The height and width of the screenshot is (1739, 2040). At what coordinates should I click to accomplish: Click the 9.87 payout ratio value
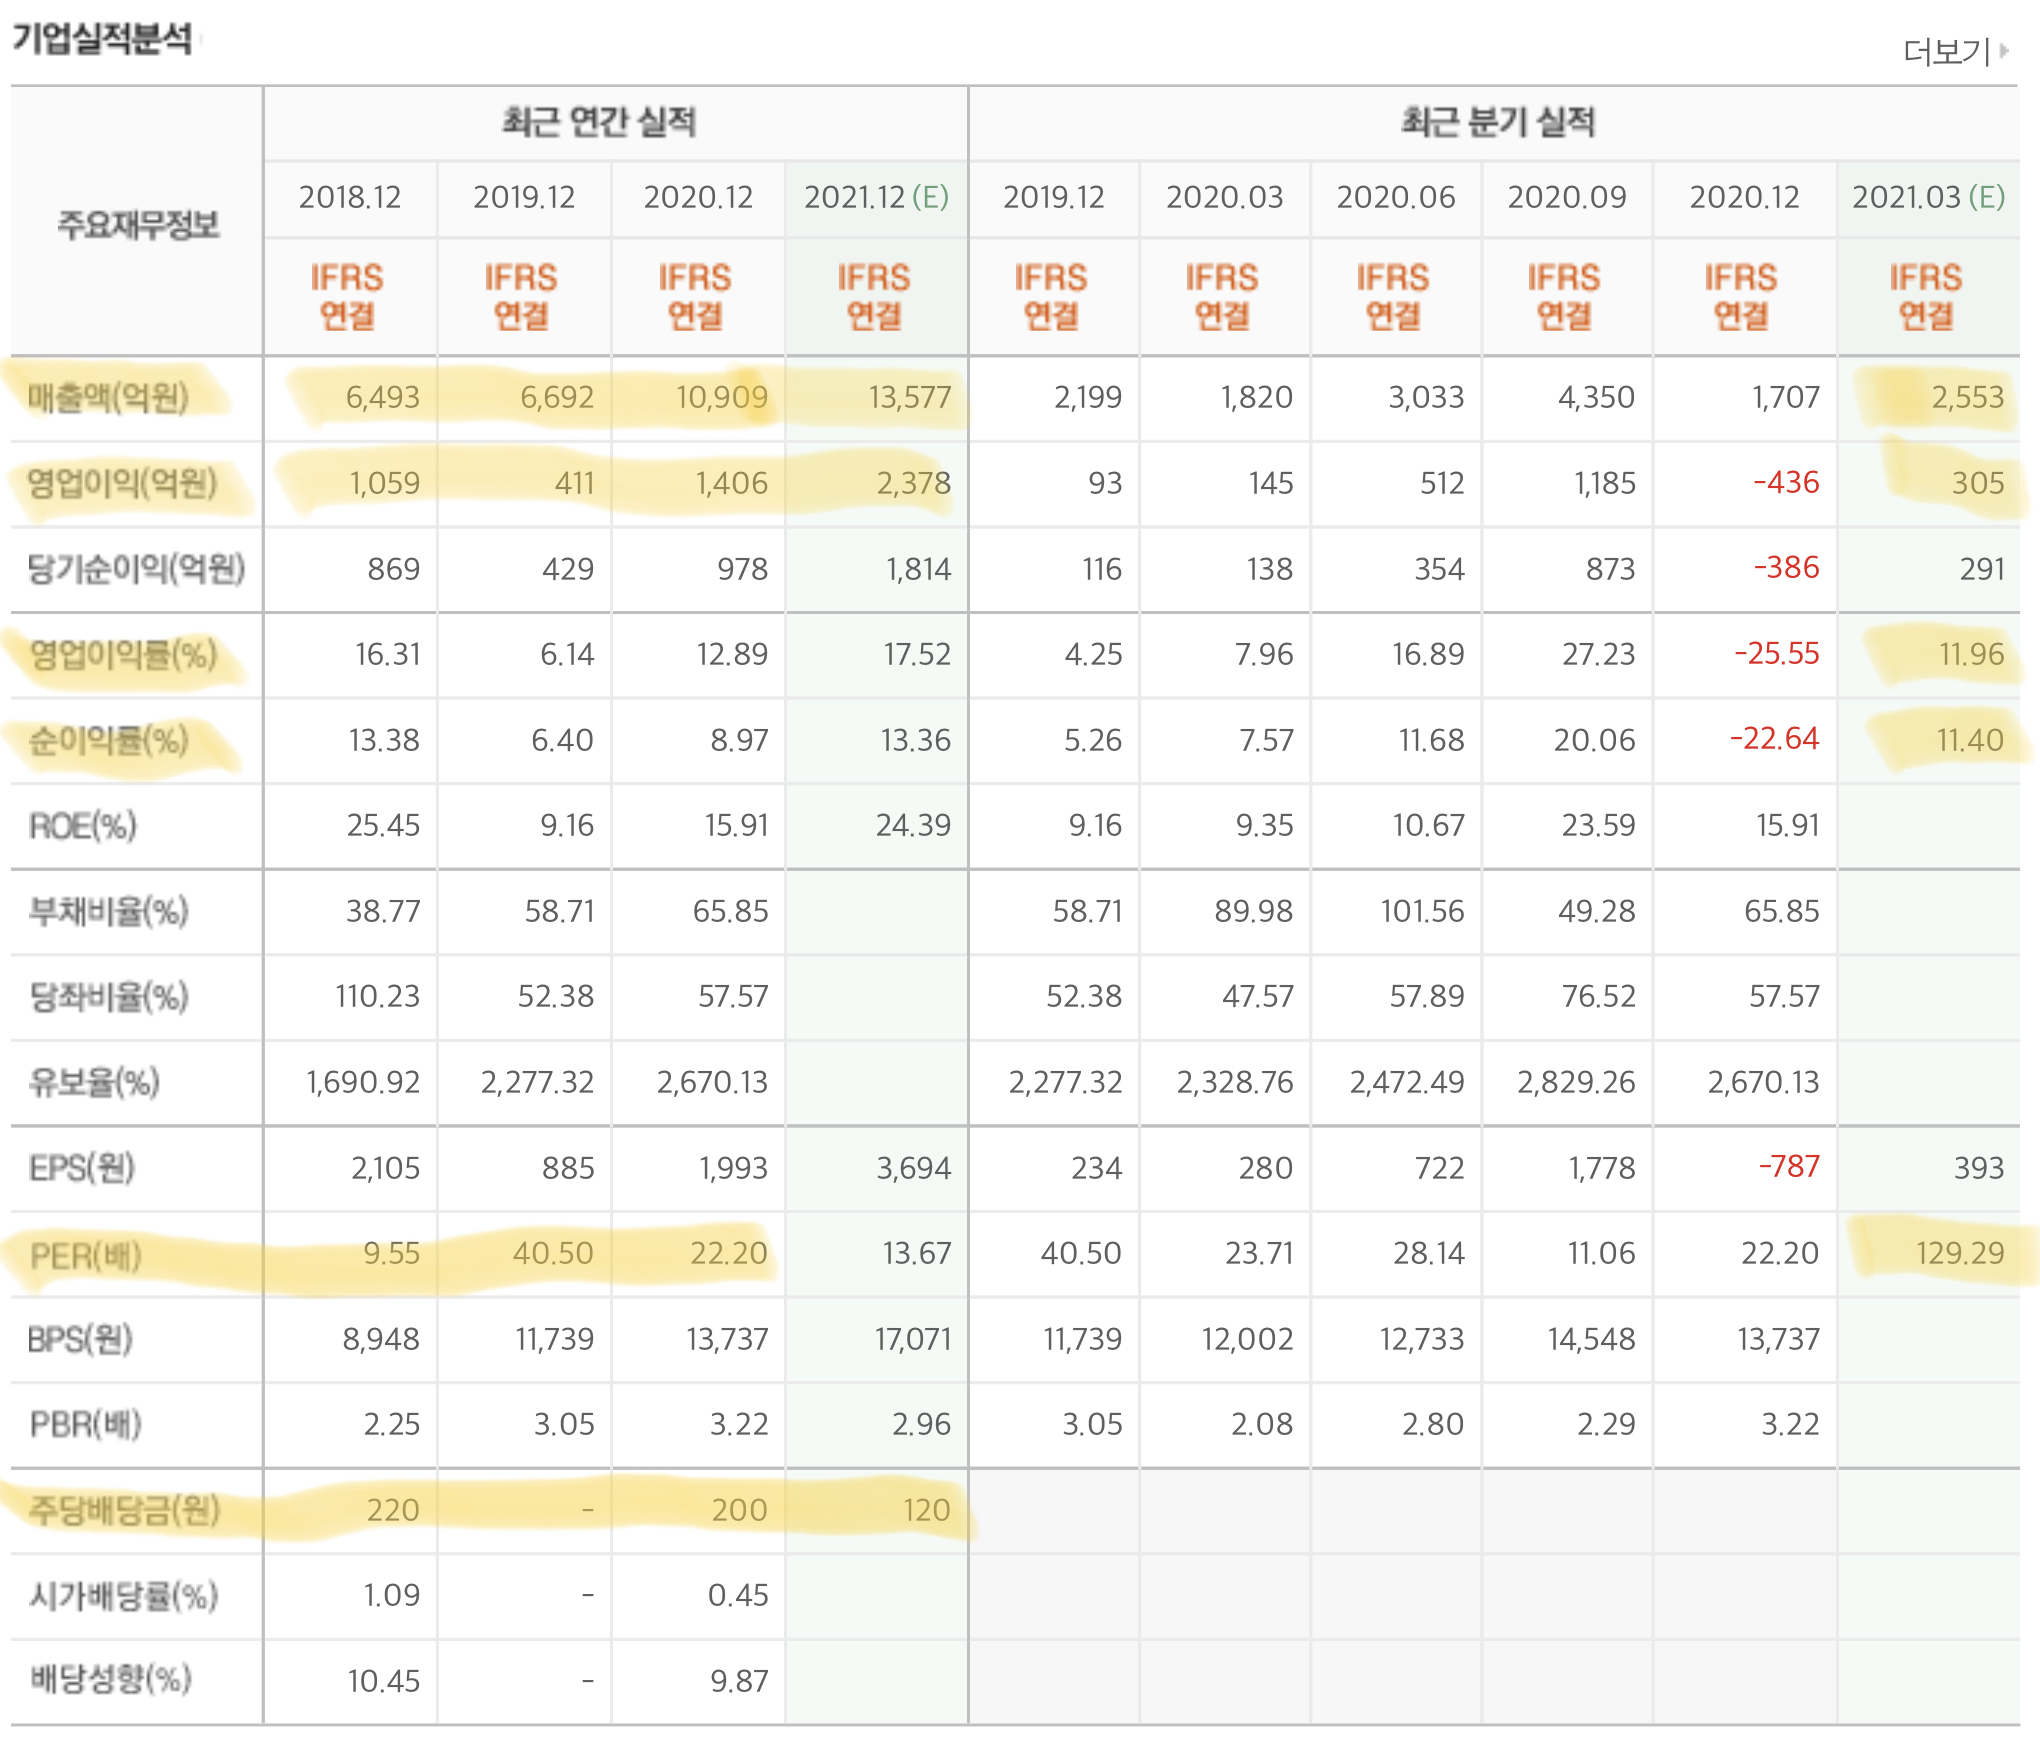[x=739, y=1682]
